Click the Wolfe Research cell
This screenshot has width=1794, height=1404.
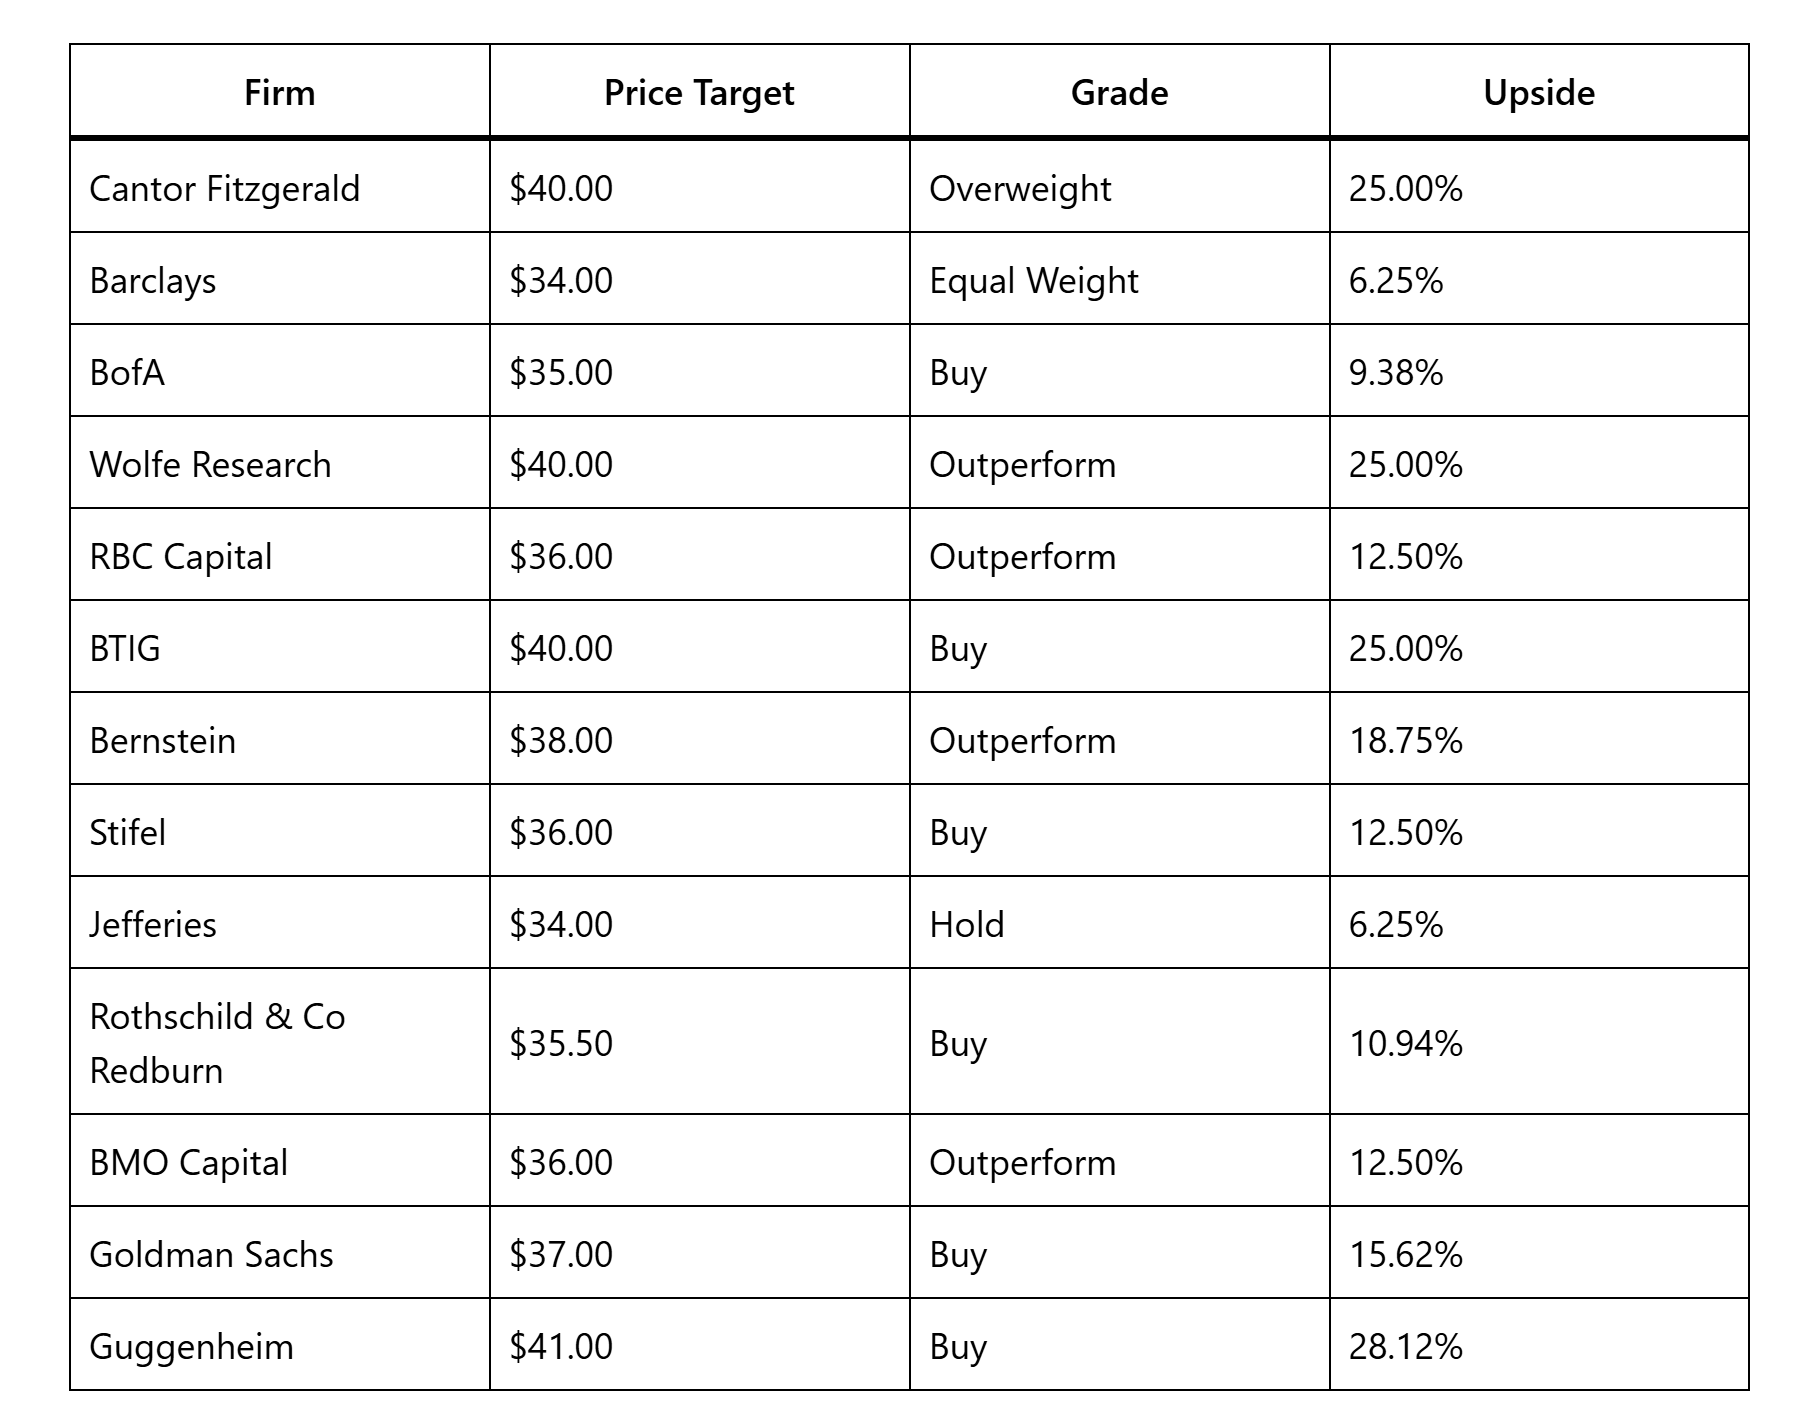click(x=210, y=465)
